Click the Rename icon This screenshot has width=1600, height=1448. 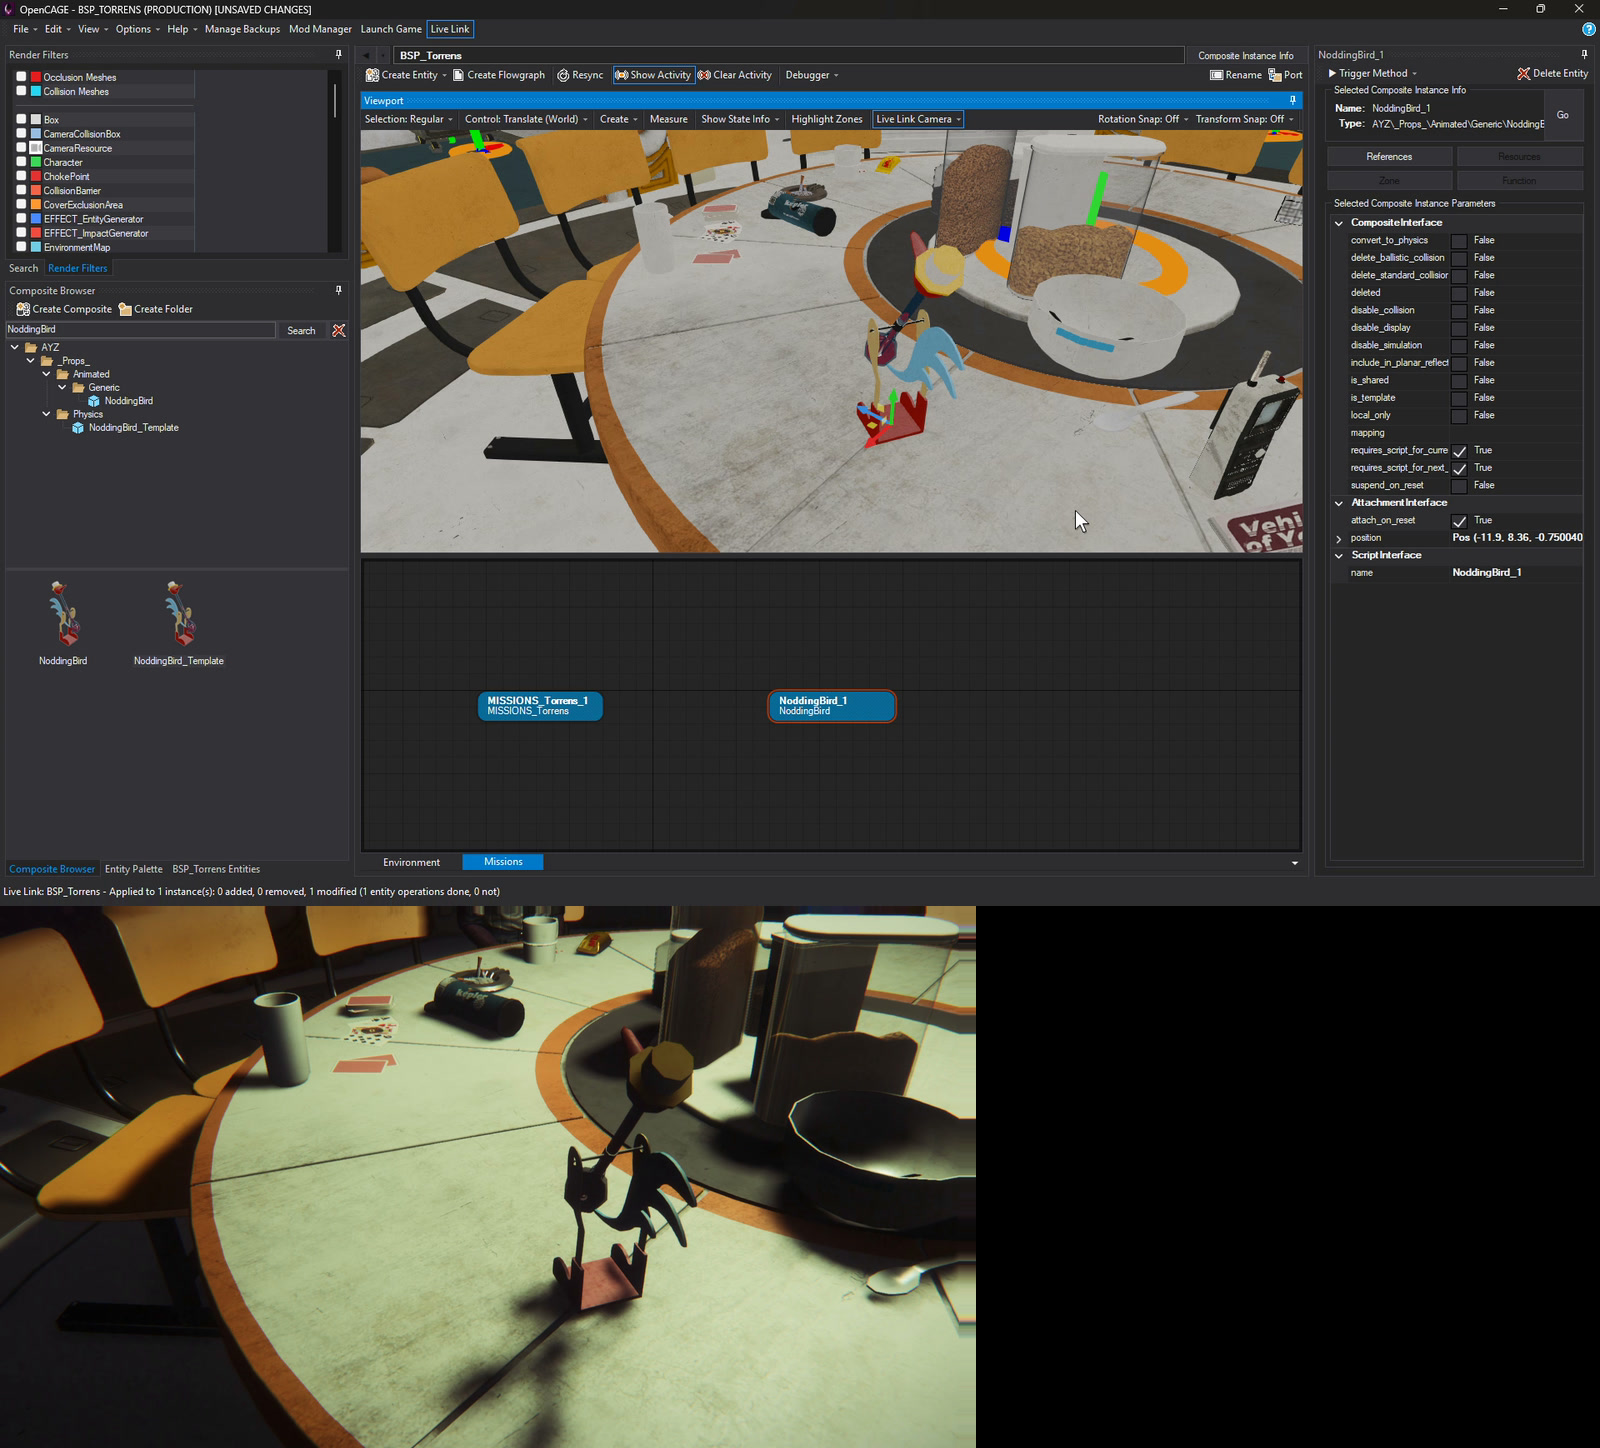1216,75
